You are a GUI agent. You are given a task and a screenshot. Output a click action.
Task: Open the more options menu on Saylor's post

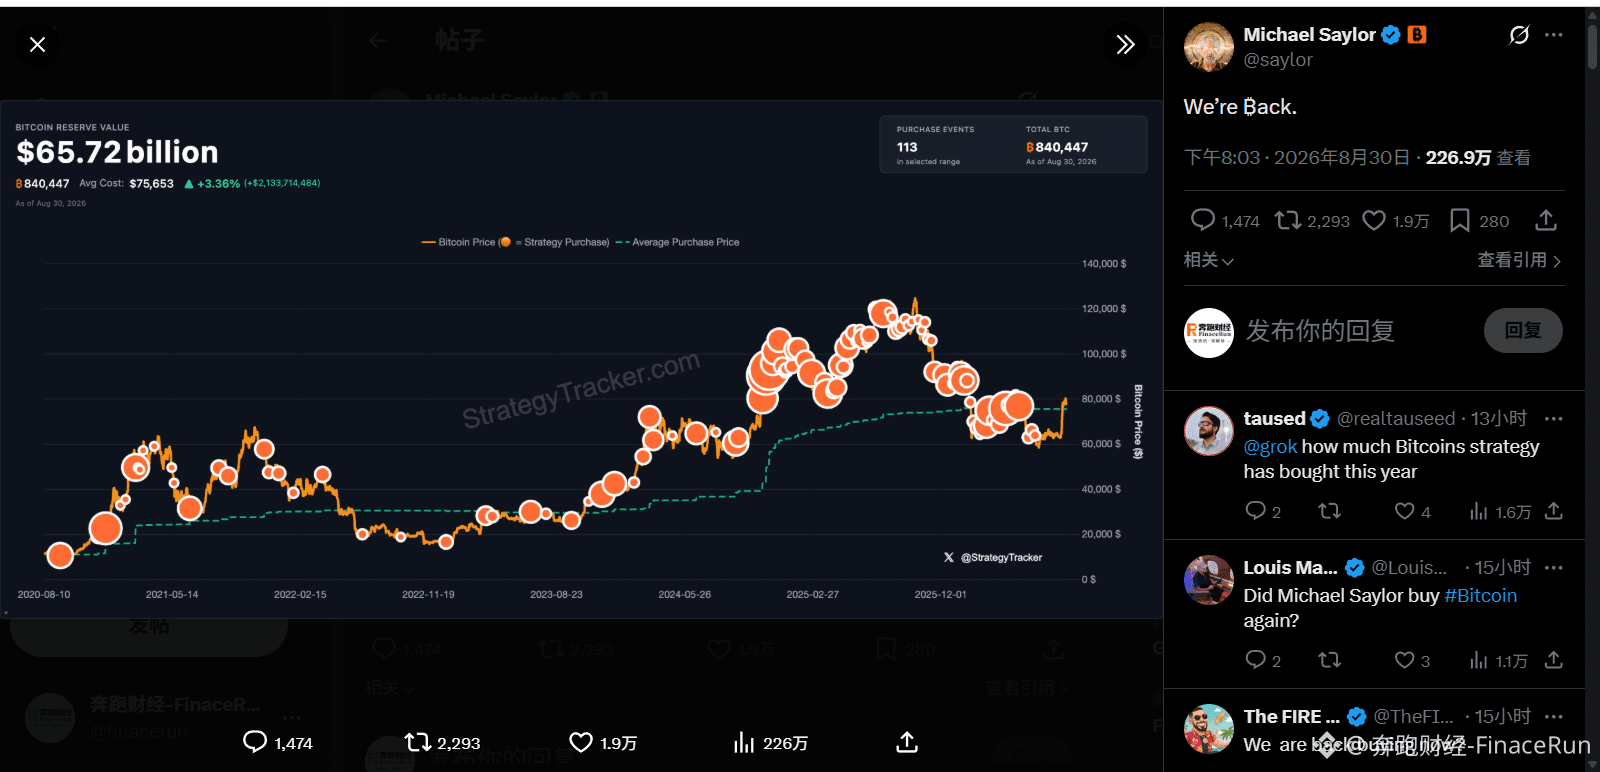(x=1553, y=35)
